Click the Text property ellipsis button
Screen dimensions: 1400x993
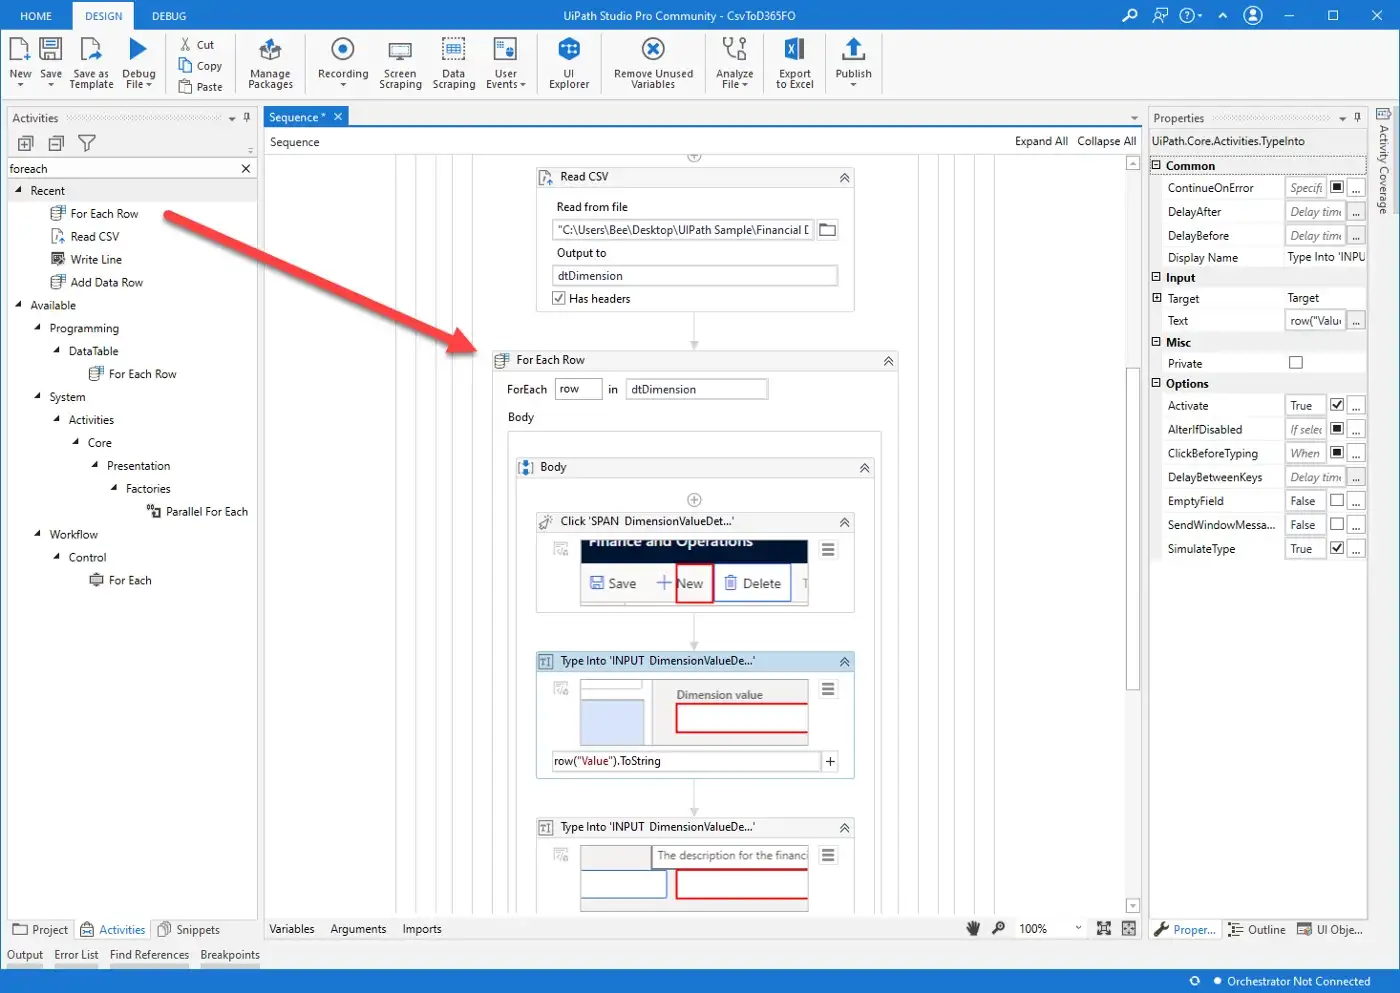click(1356, 321)
